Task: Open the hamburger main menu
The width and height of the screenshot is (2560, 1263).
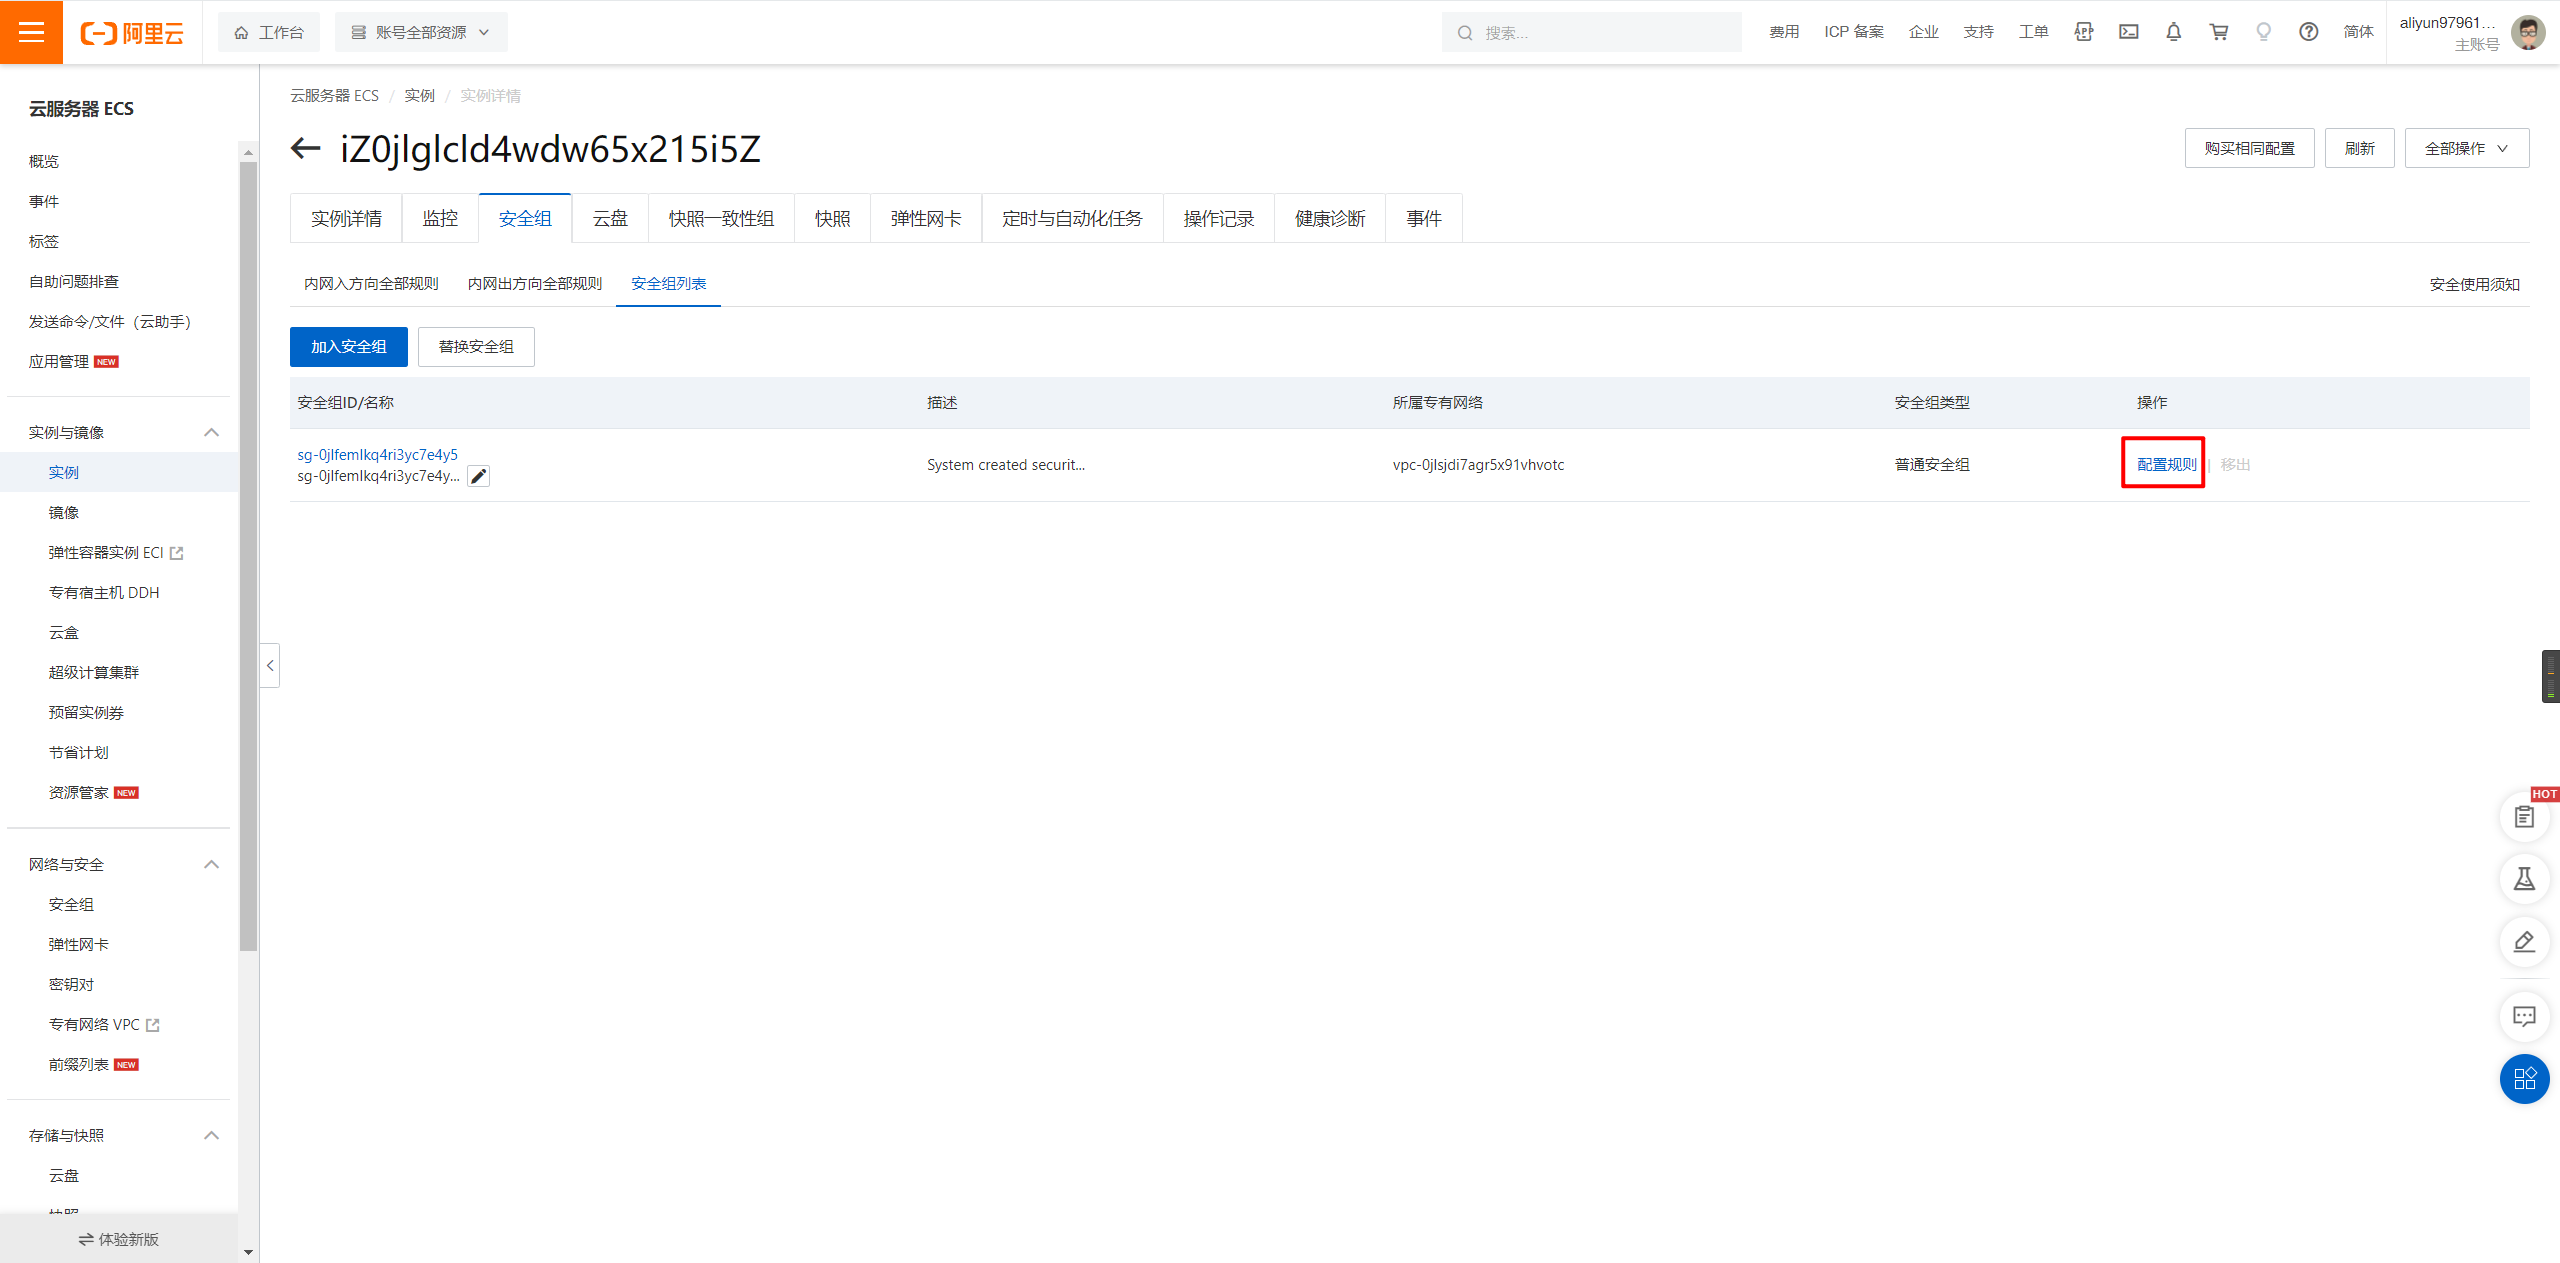Action: (31, 32)
